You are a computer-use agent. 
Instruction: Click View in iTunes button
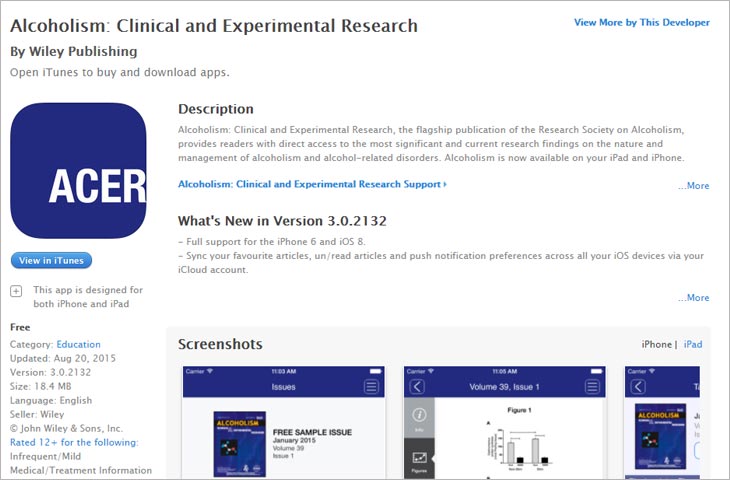(51, 260)
